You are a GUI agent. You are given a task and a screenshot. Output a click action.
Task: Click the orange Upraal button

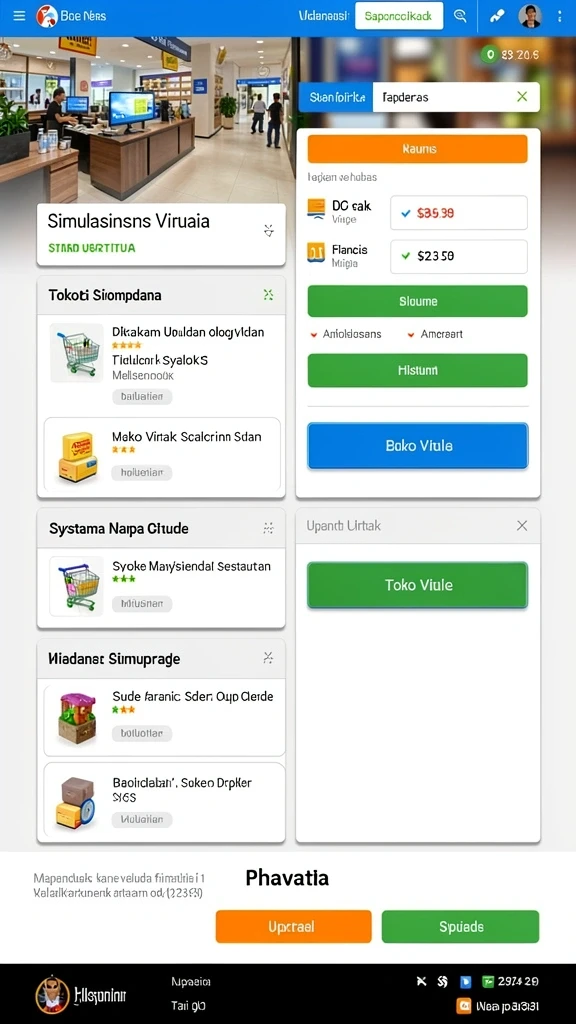(293, 927)
